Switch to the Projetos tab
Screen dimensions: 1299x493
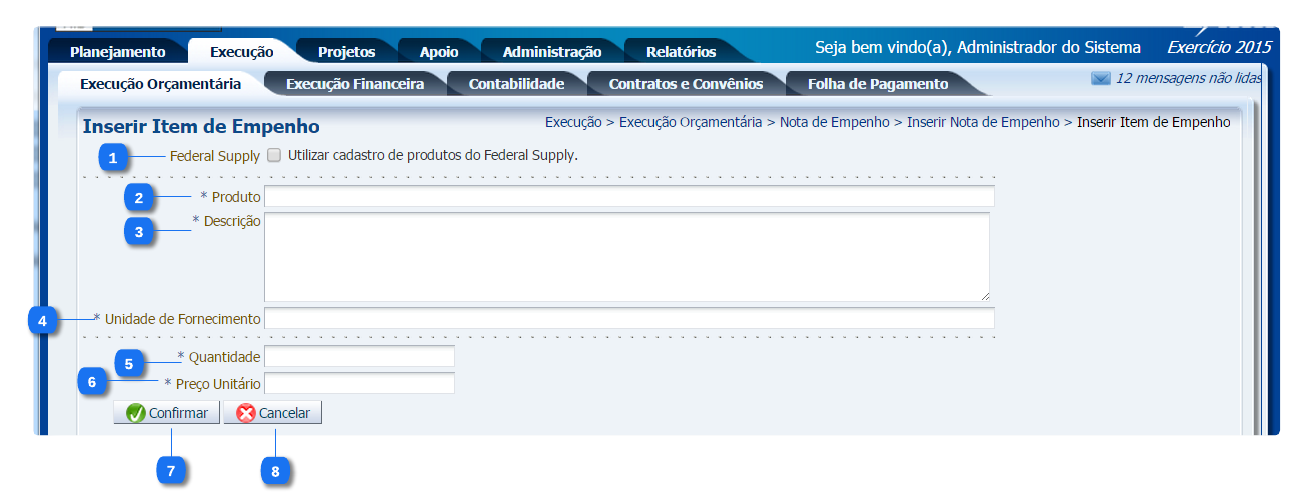[x=346, y=52]
